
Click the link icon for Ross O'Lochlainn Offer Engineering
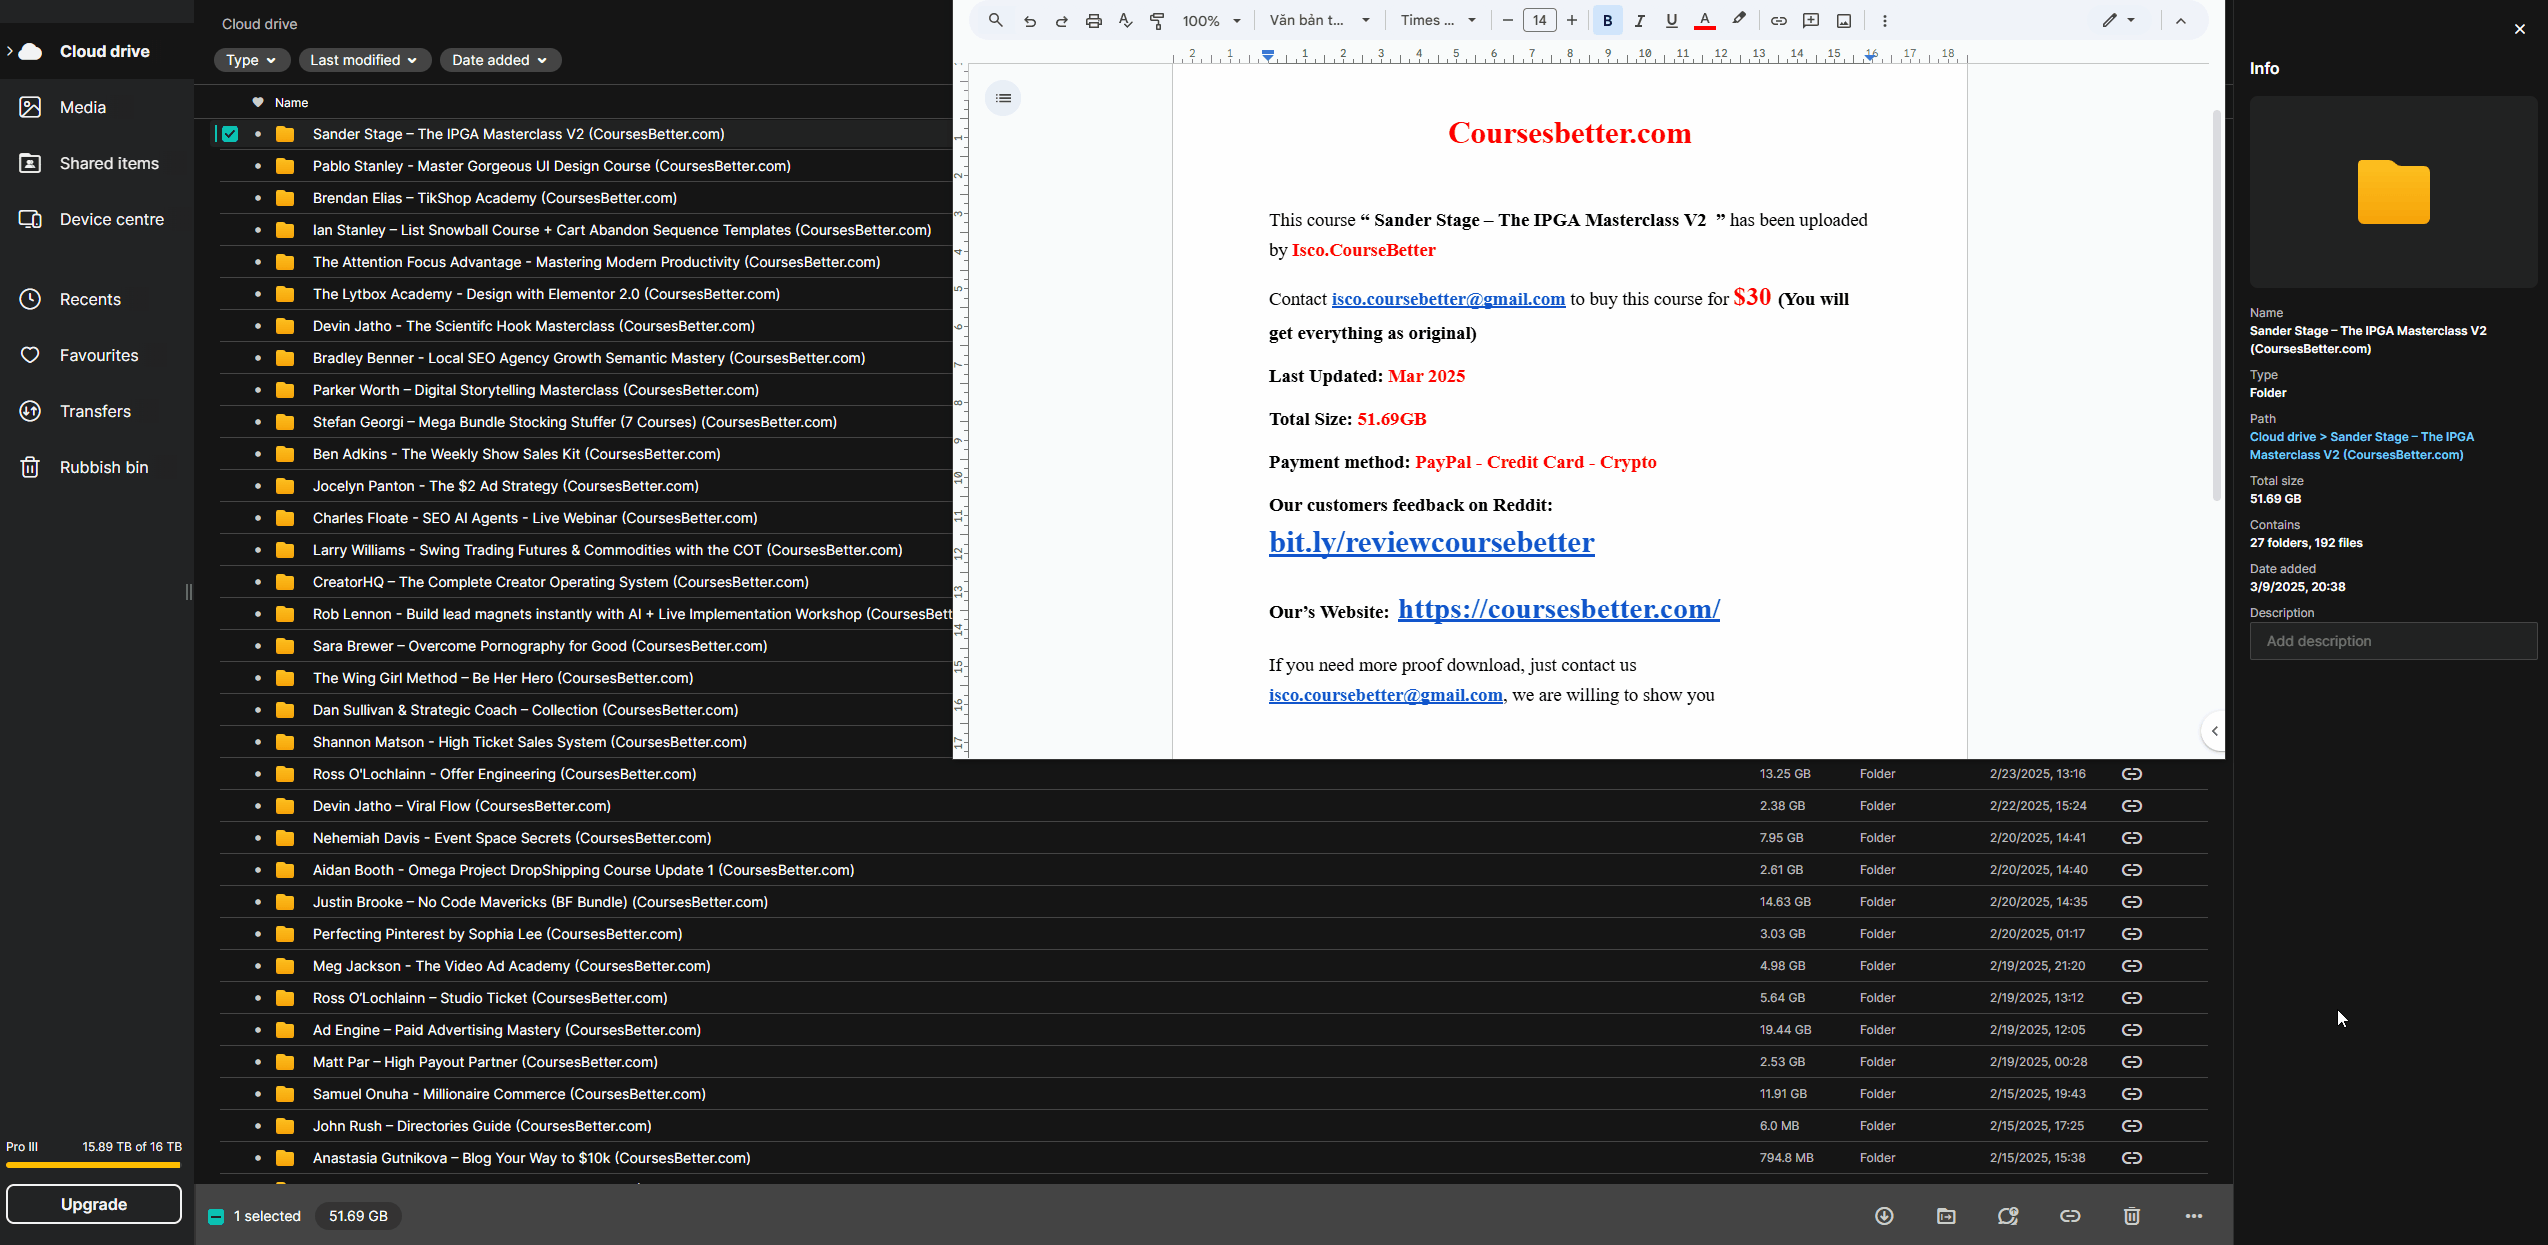(2131, 774)
